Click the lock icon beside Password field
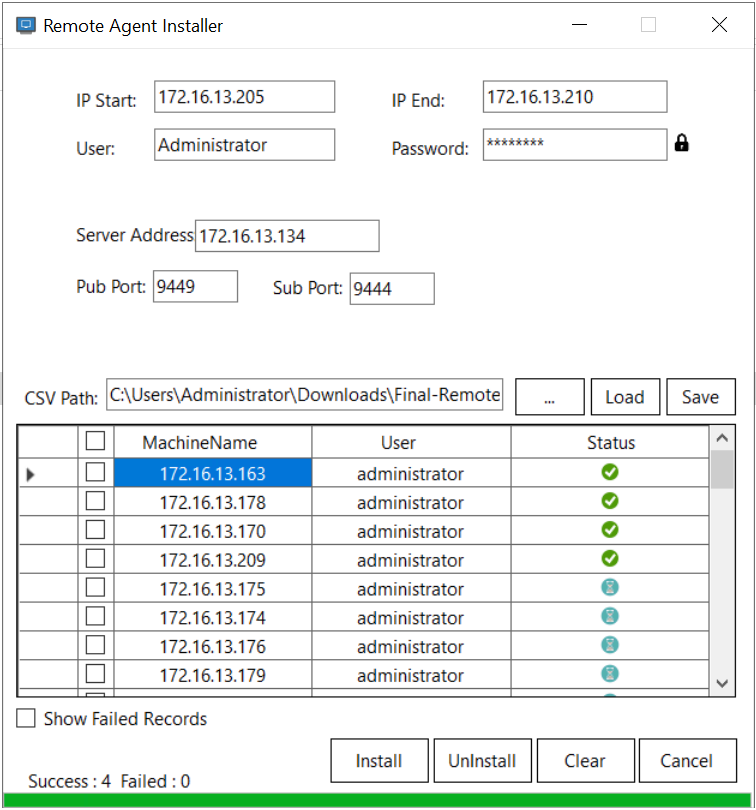Screen dimensions: 756x810 click(x=681, y=143)
